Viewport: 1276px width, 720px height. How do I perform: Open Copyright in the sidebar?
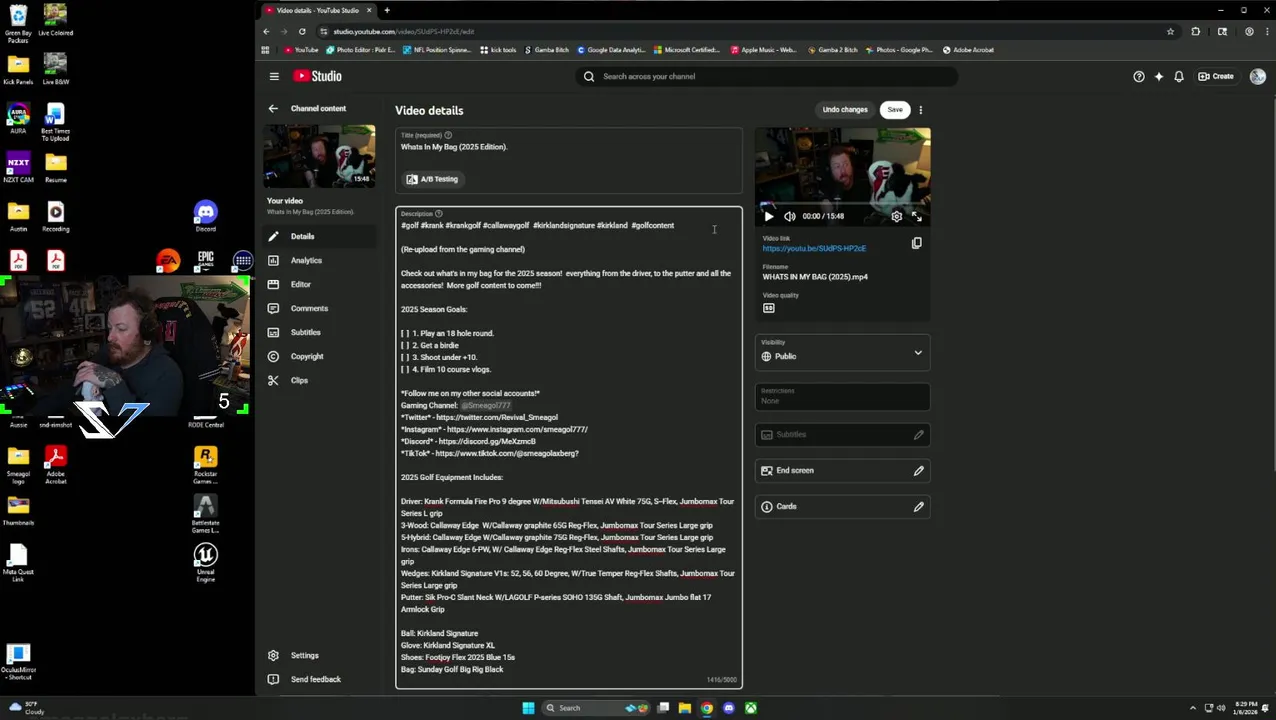click(320, 356)
